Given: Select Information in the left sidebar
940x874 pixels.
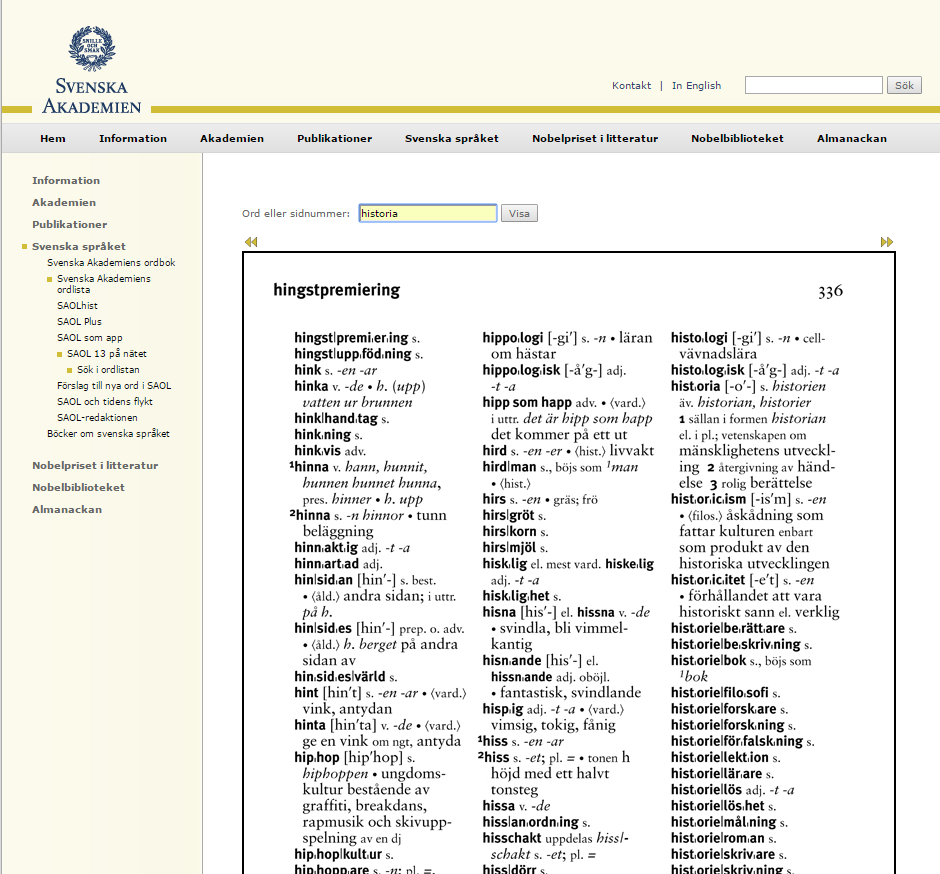Looking at the screenshot, I should [66, 180].
